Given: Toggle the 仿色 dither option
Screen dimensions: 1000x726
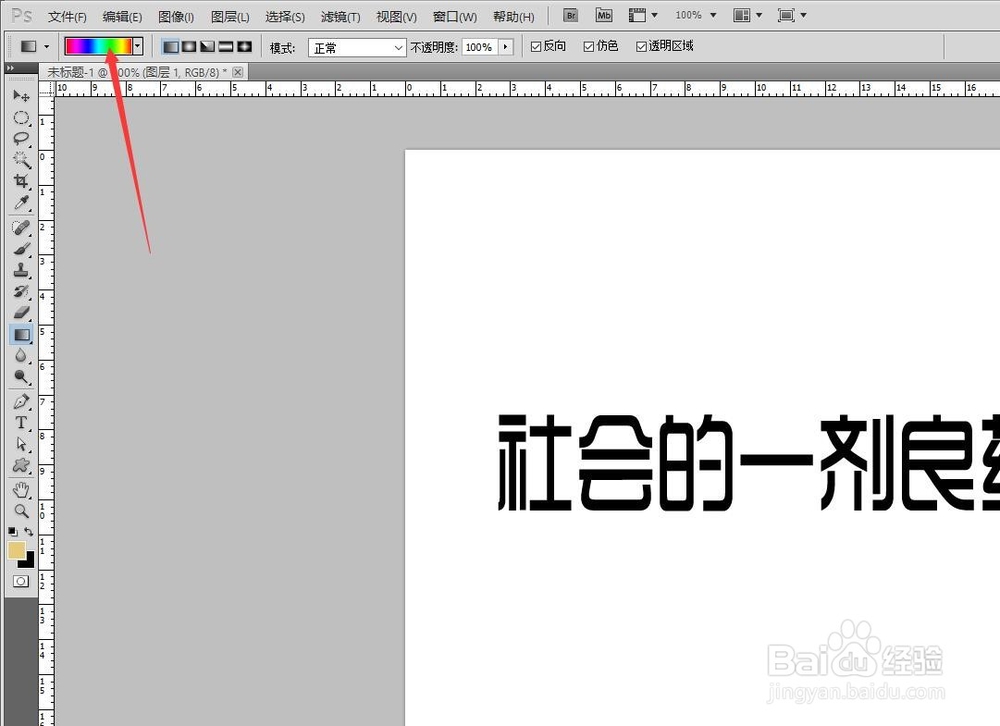Looking at the screenshot, I should click(x=587, y=46).
